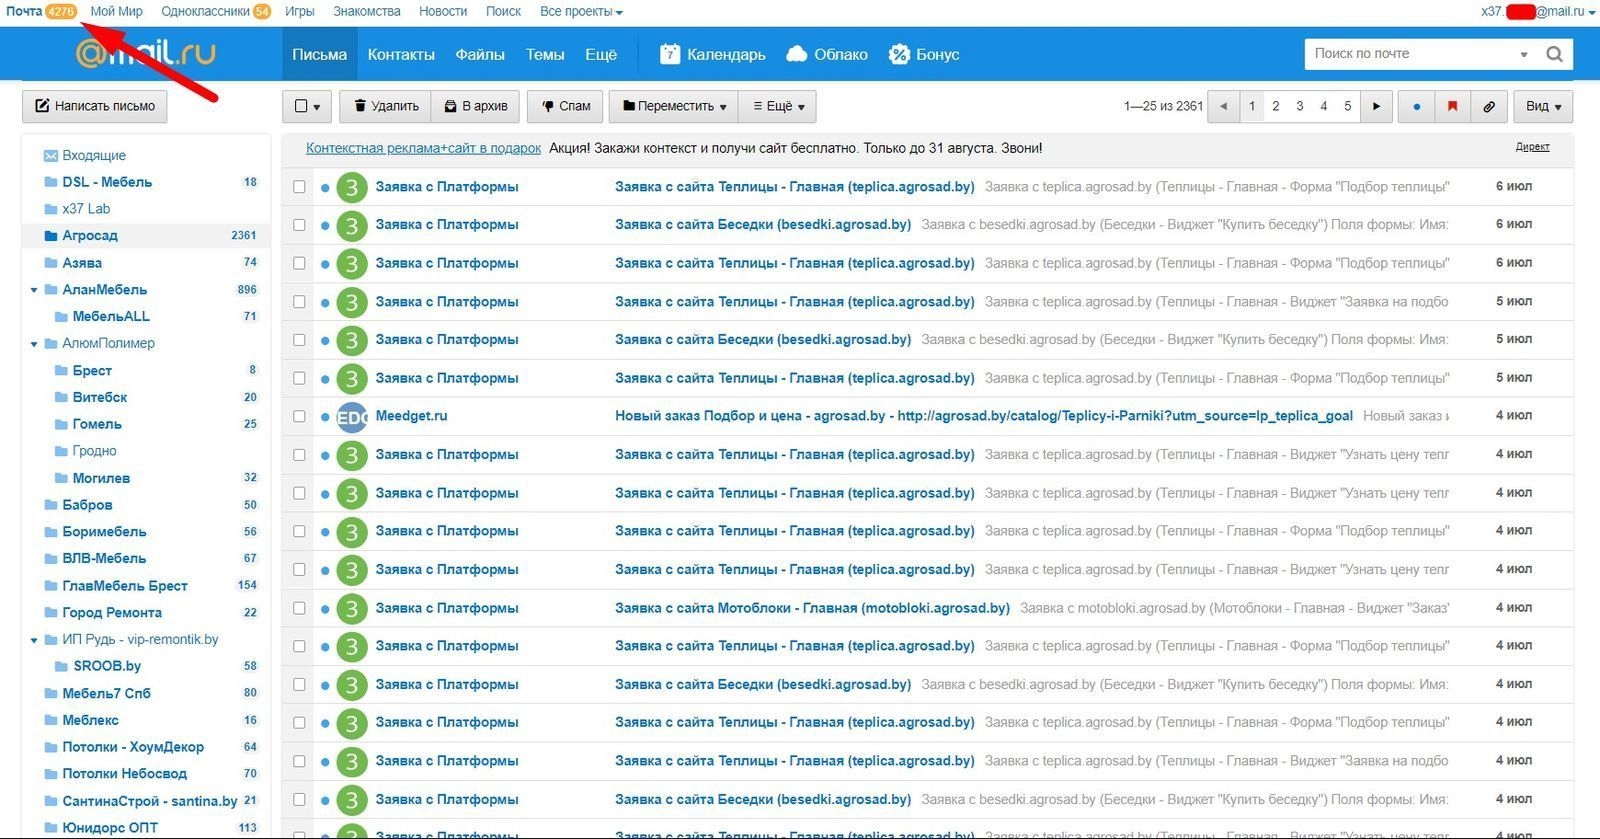Open Все проекты dropdown
This screenshot has width=1600, height=839.
581,11
